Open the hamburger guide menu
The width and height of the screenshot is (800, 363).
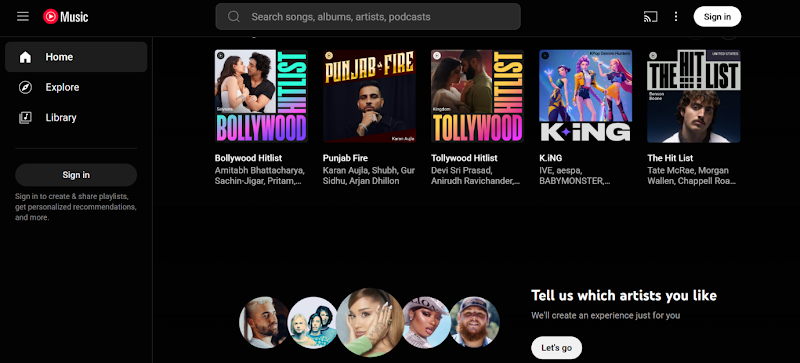(x=23, y=17)
